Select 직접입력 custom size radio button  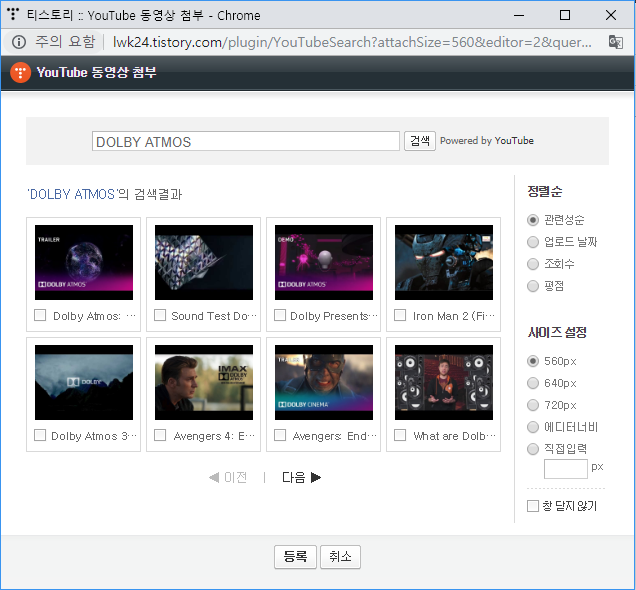tap(533, 449)
